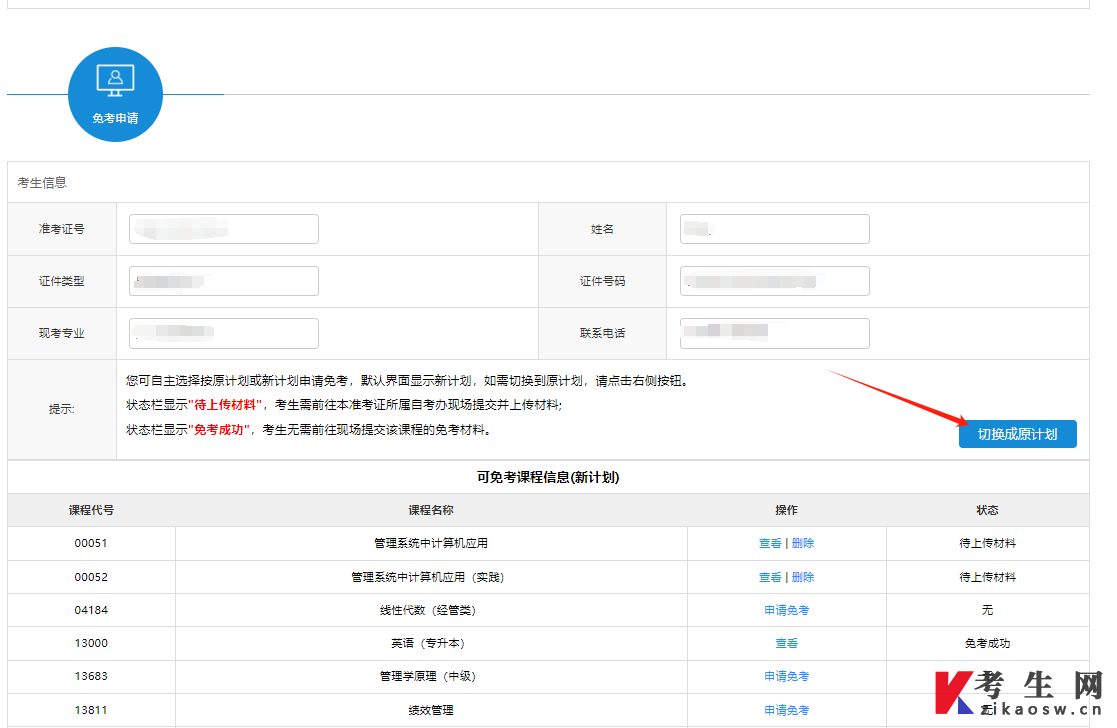Click status 待上传材料 in row 00052
Image resolution: width=1117 pixels, height=728 pixels.
point(987,577)
